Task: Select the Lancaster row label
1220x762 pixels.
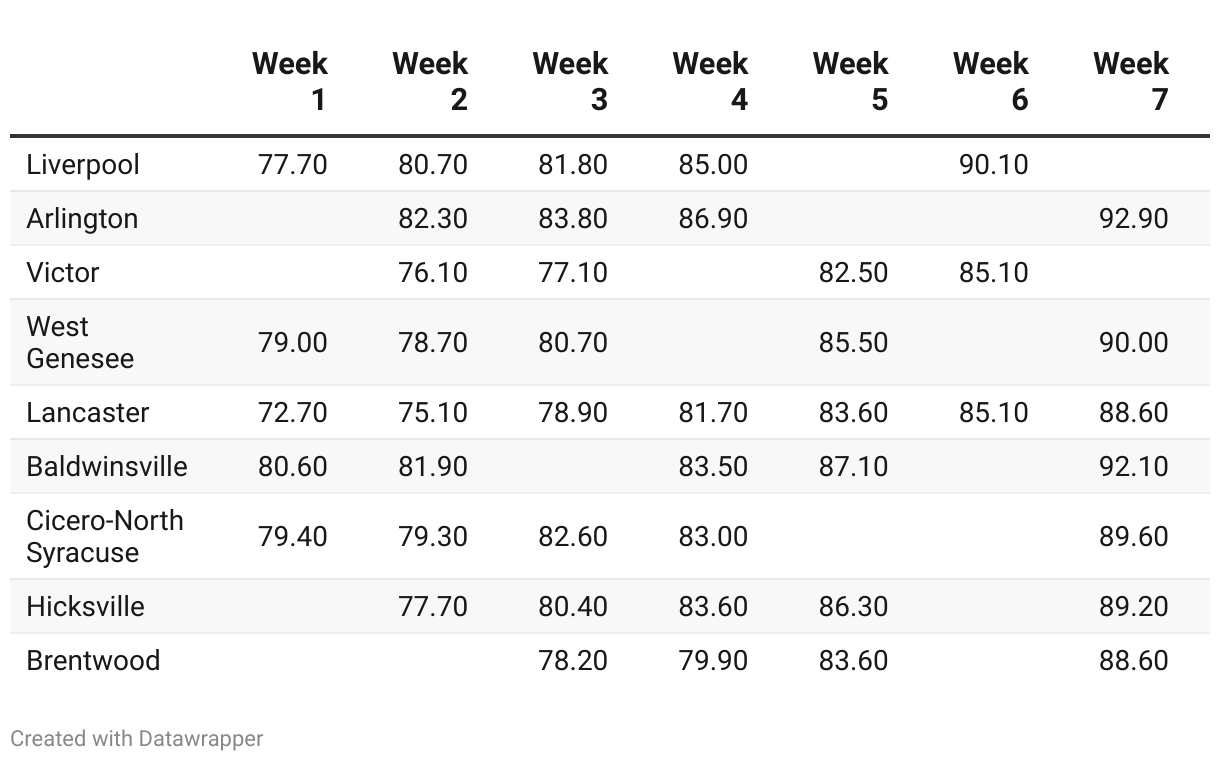Action: (88, 413)
